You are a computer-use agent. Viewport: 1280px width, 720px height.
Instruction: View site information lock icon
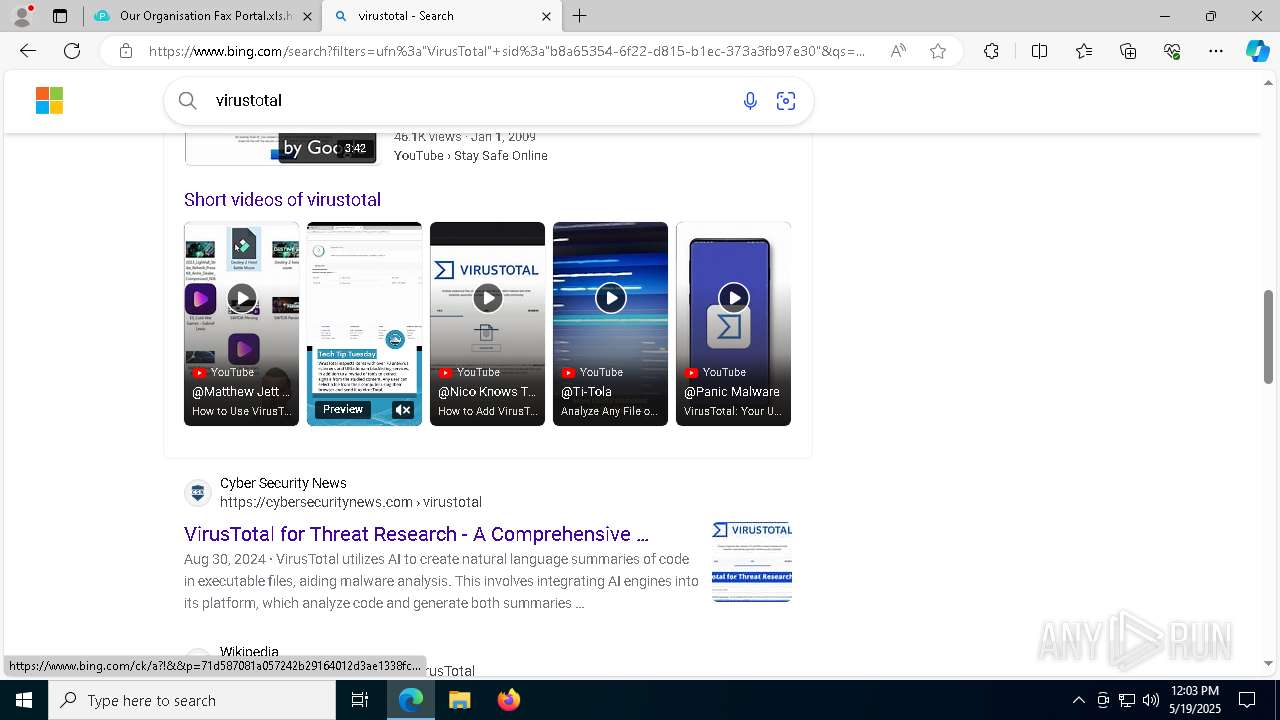pos(126,51)
